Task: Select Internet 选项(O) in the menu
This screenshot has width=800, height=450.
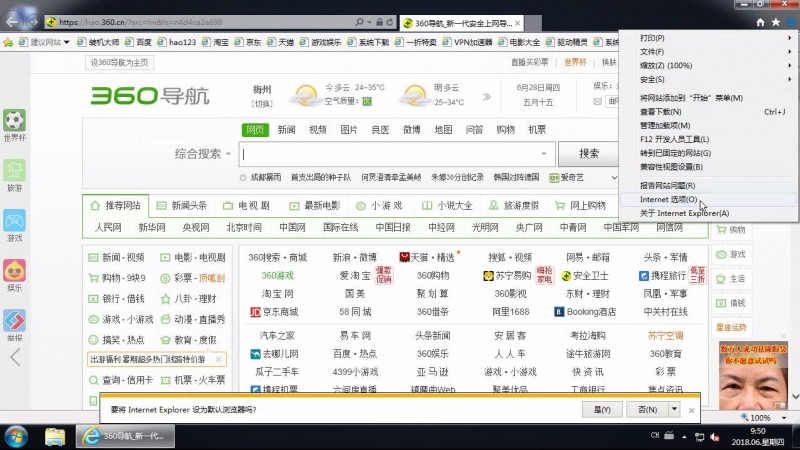Action: (x=708, y=199)
